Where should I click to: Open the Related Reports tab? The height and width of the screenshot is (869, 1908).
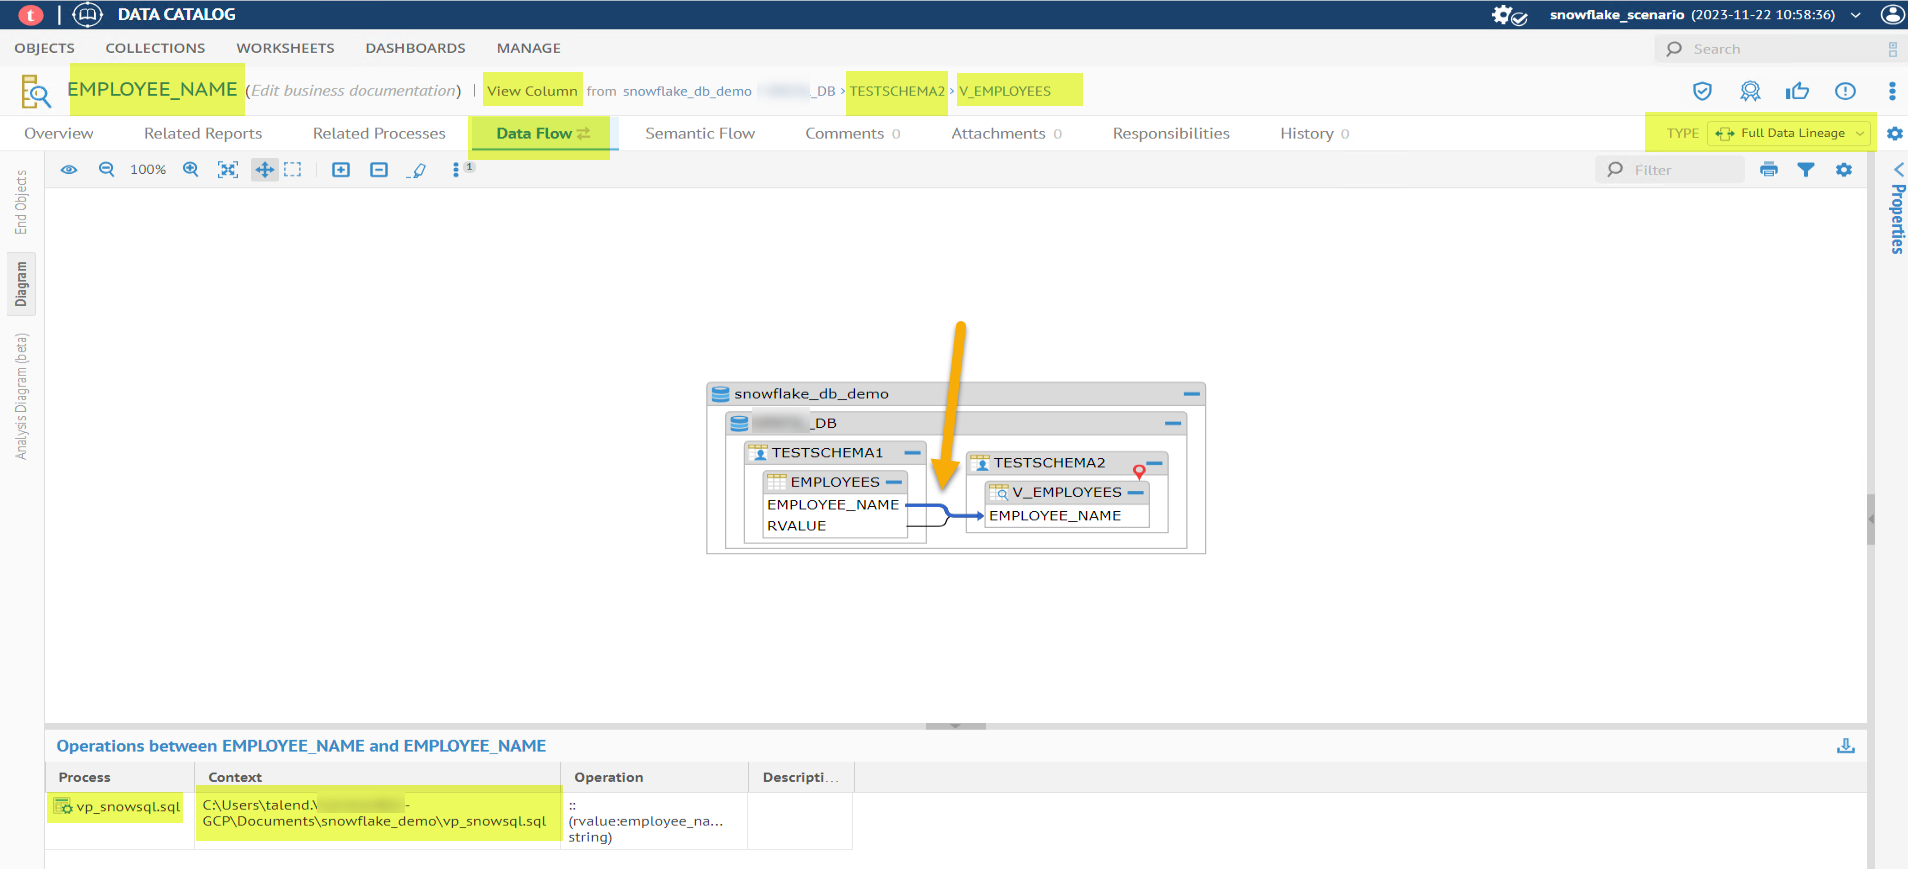click(x=203, y=133)
